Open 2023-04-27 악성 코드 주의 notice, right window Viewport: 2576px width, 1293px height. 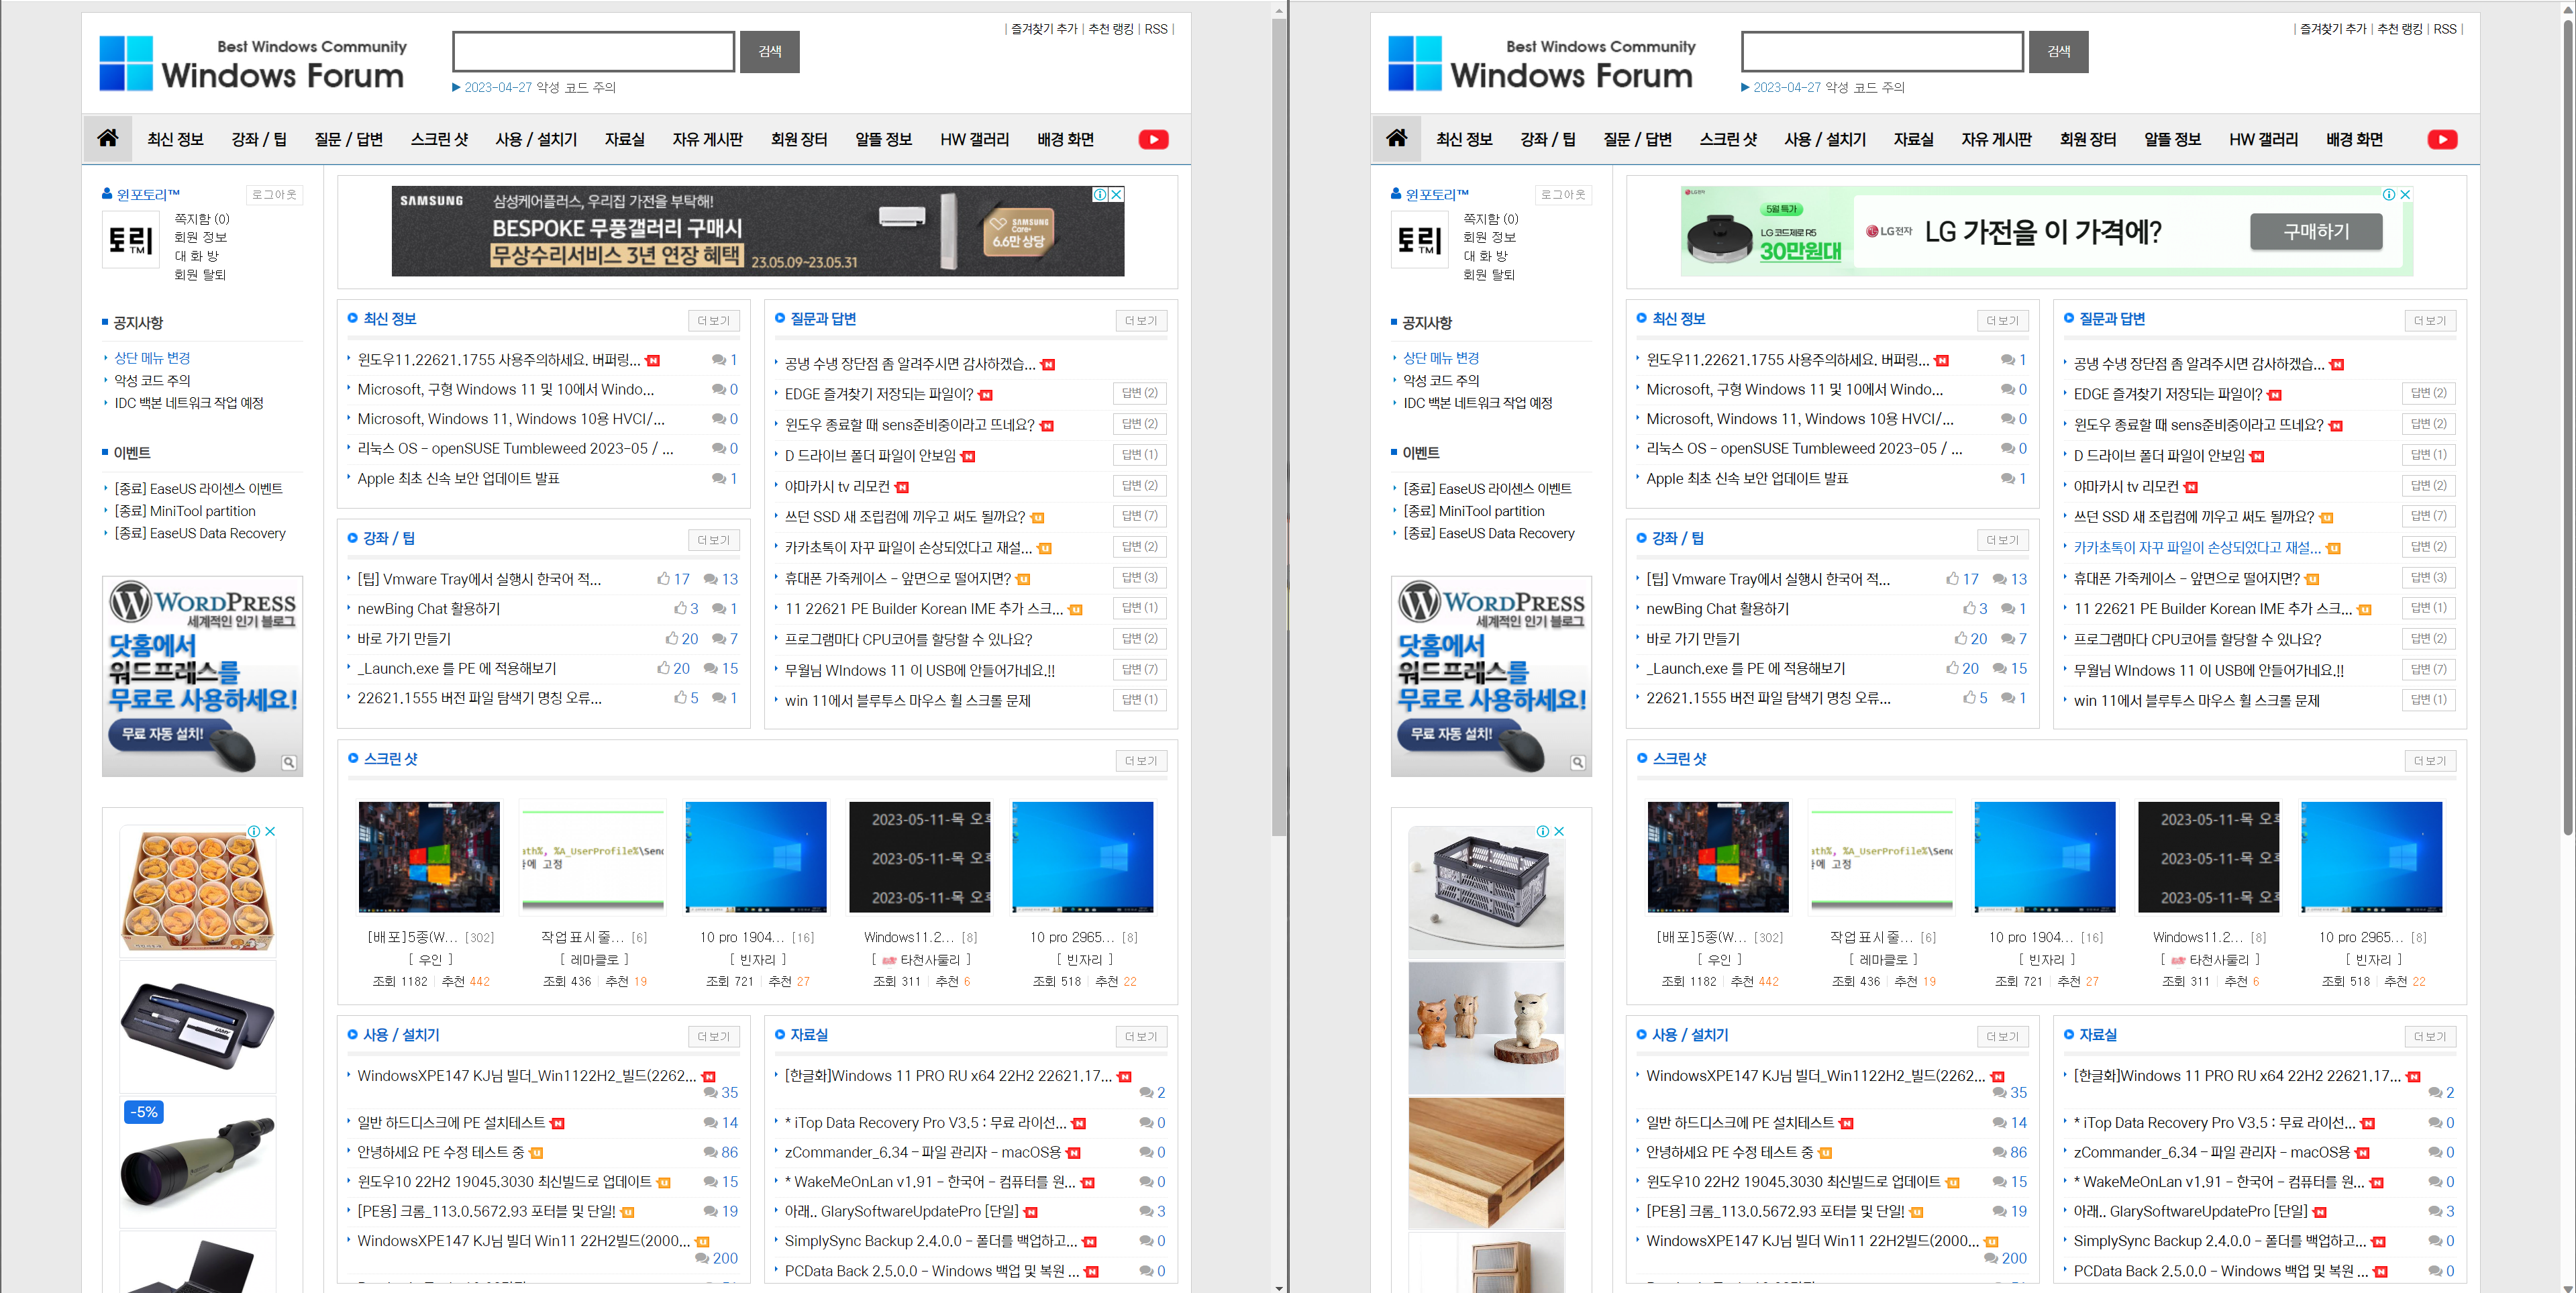coord(1829,87)
